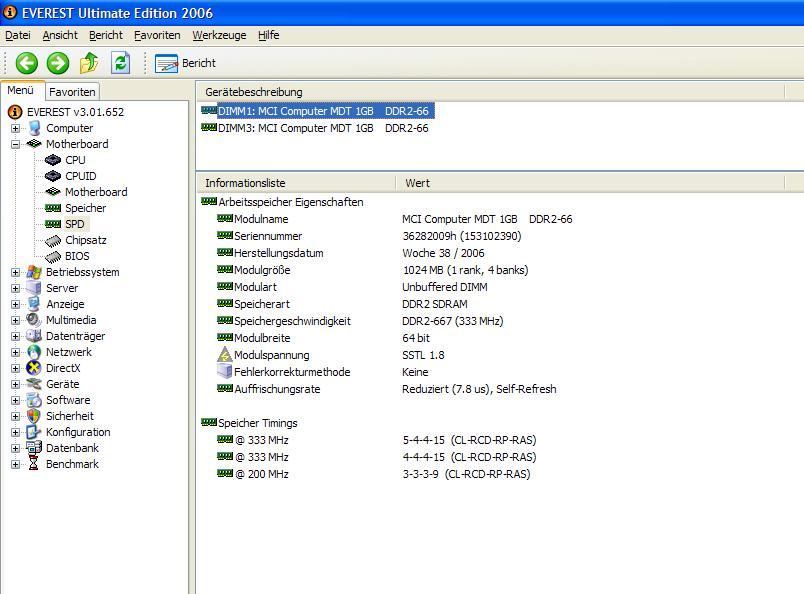Expand the DirectX node
The height and width of the screenshot is (594, 804).
pyautogui.click(x=15, y=368)
